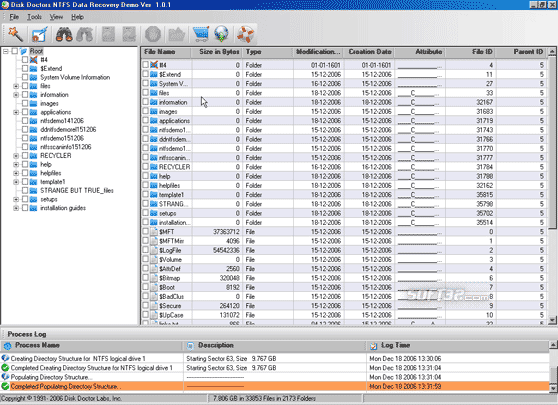Collapse the Root tree node
Viewport: 558px width, 405px height.
[5, 52]
